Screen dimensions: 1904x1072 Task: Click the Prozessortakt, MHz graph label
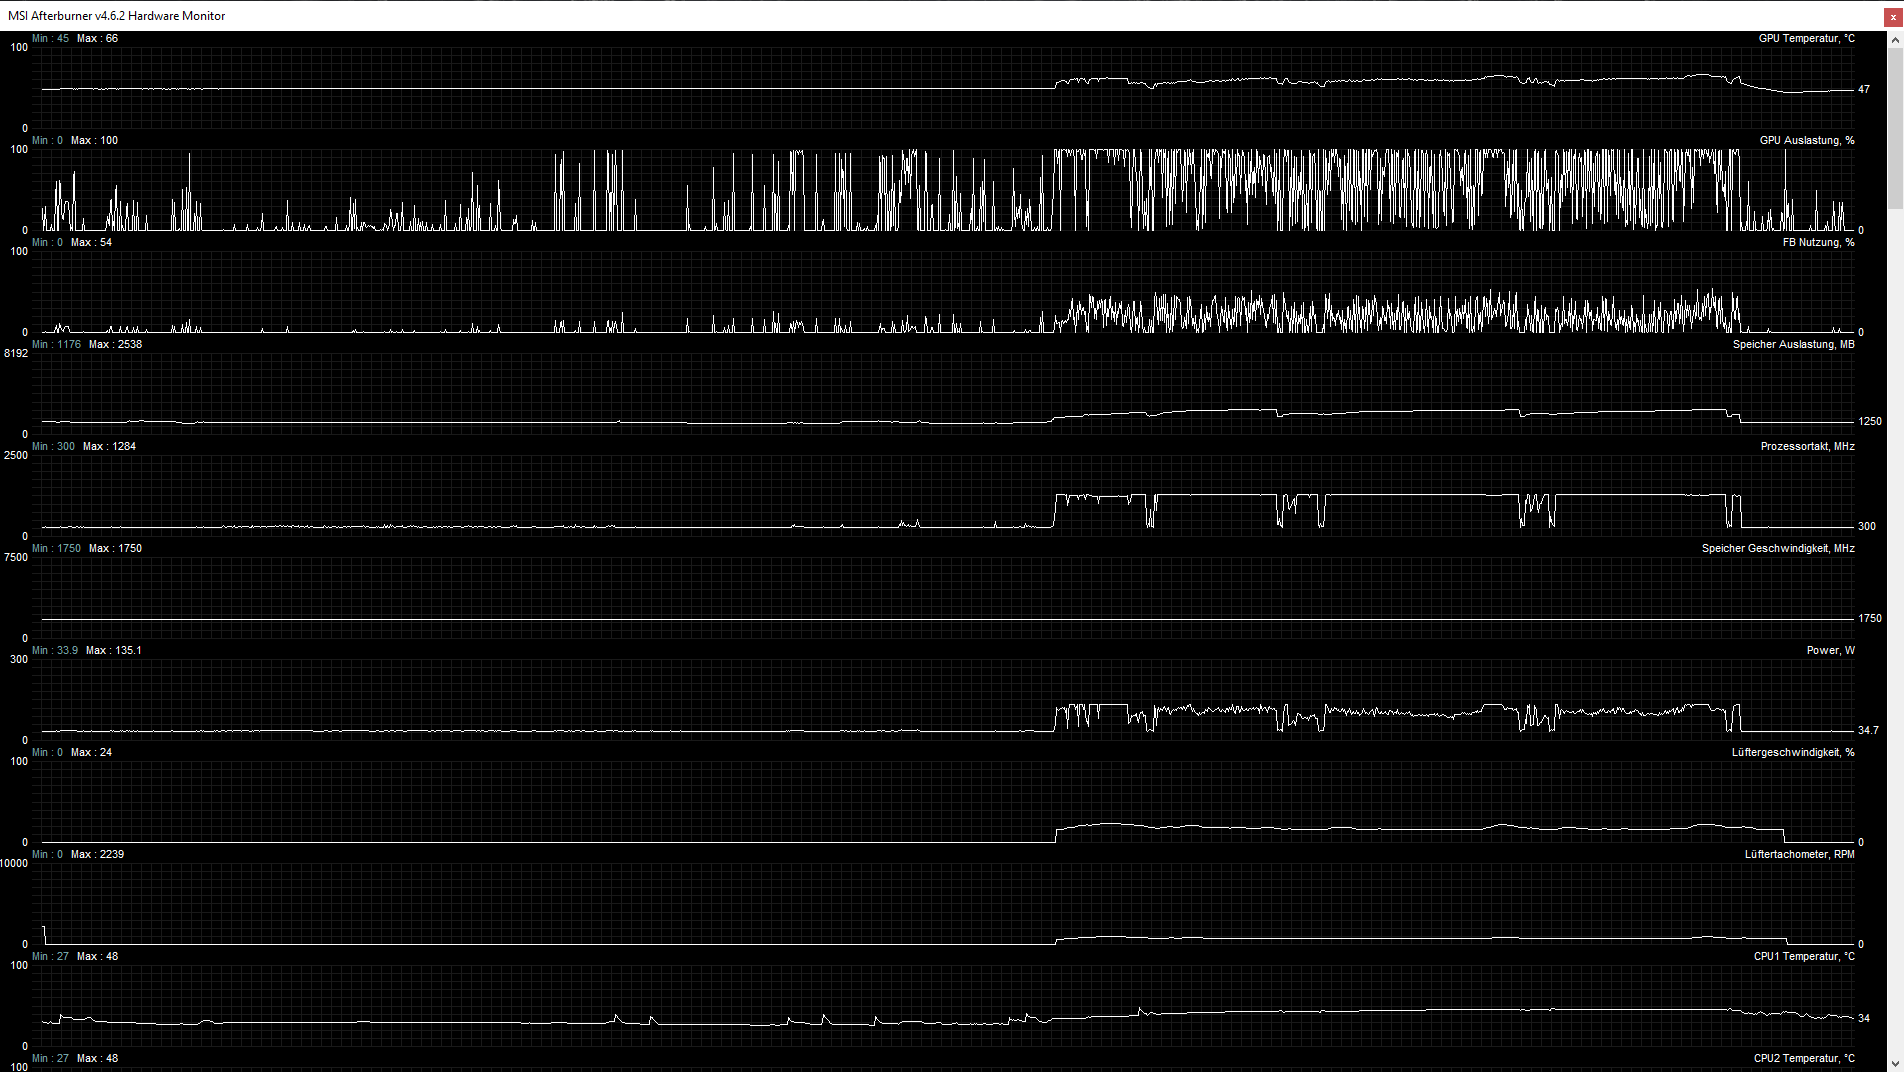tap(1807, 447)
